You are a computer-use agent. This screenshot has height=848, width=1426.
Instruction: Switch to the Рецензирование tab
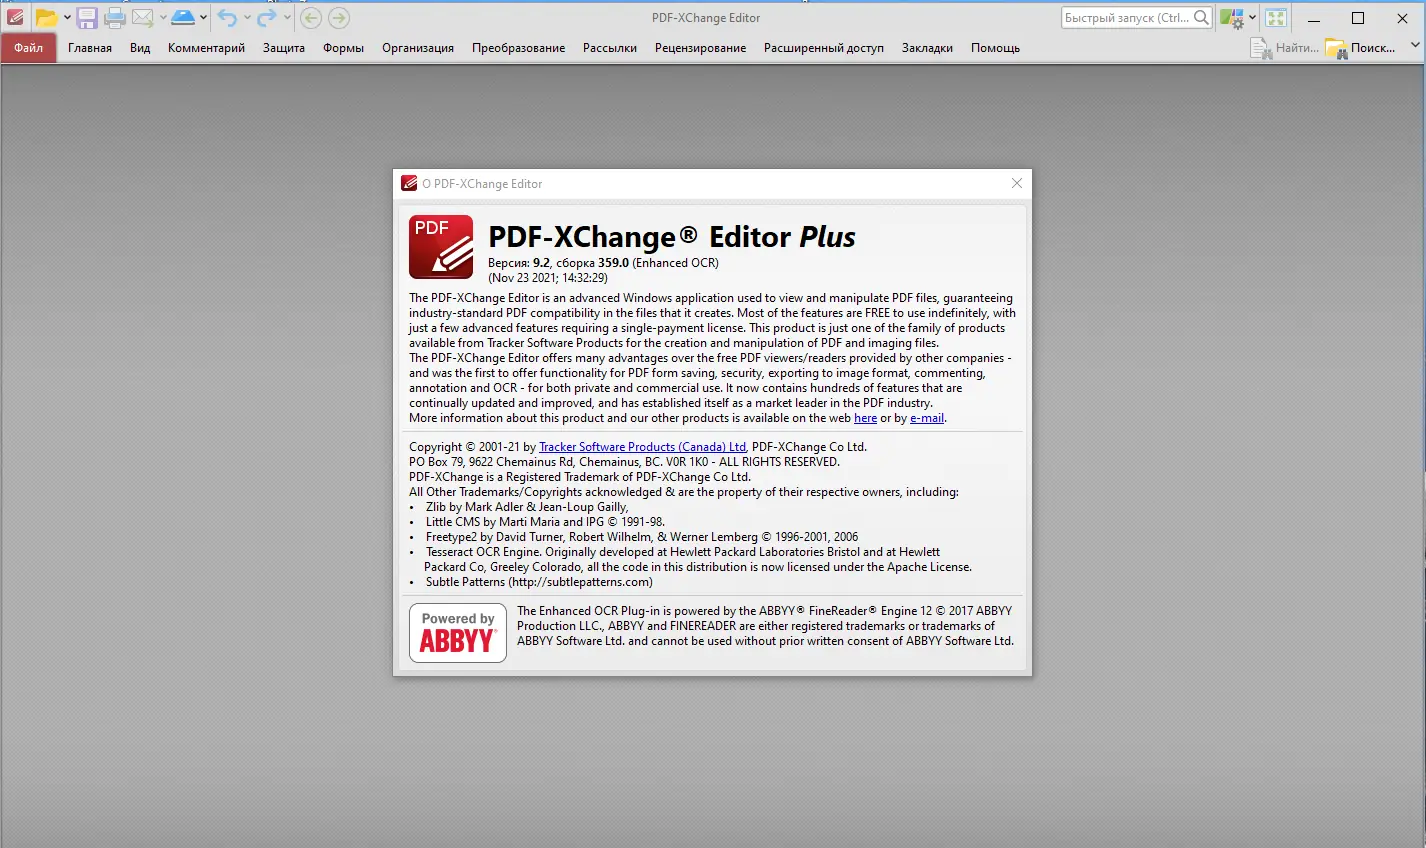click(x=700, y=48)
